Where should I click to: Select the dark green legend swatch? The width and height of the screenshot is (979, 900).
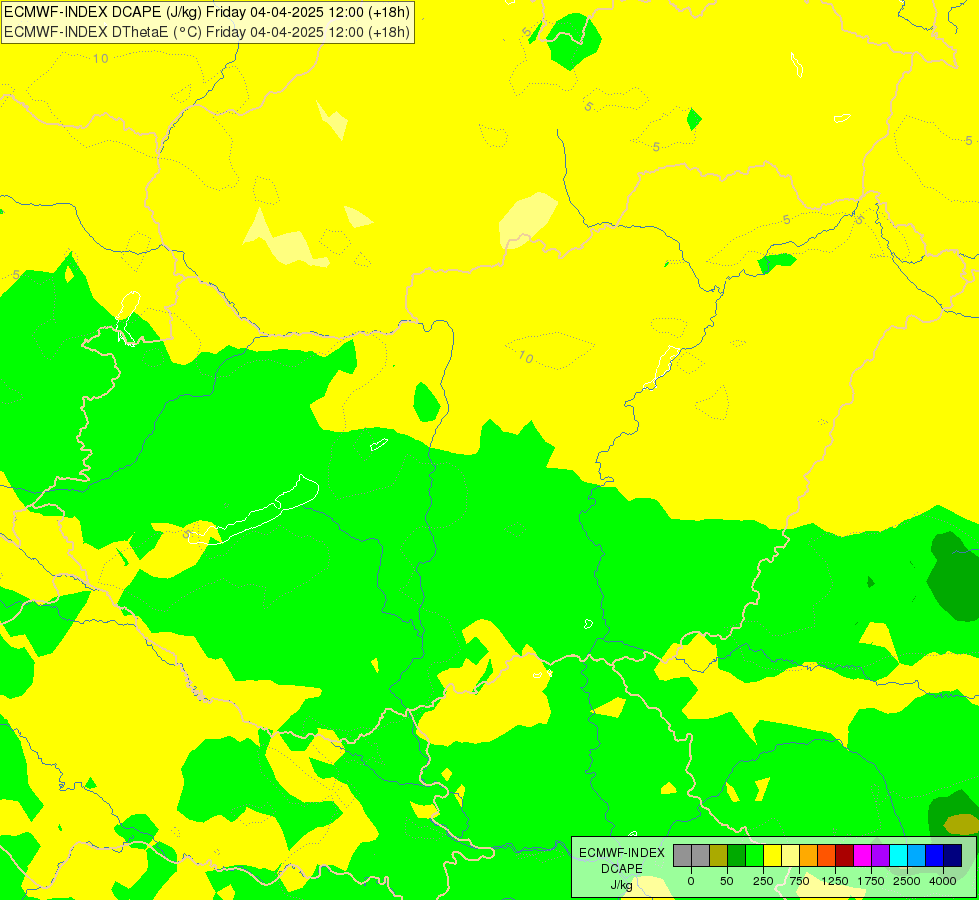pos(737,855)
